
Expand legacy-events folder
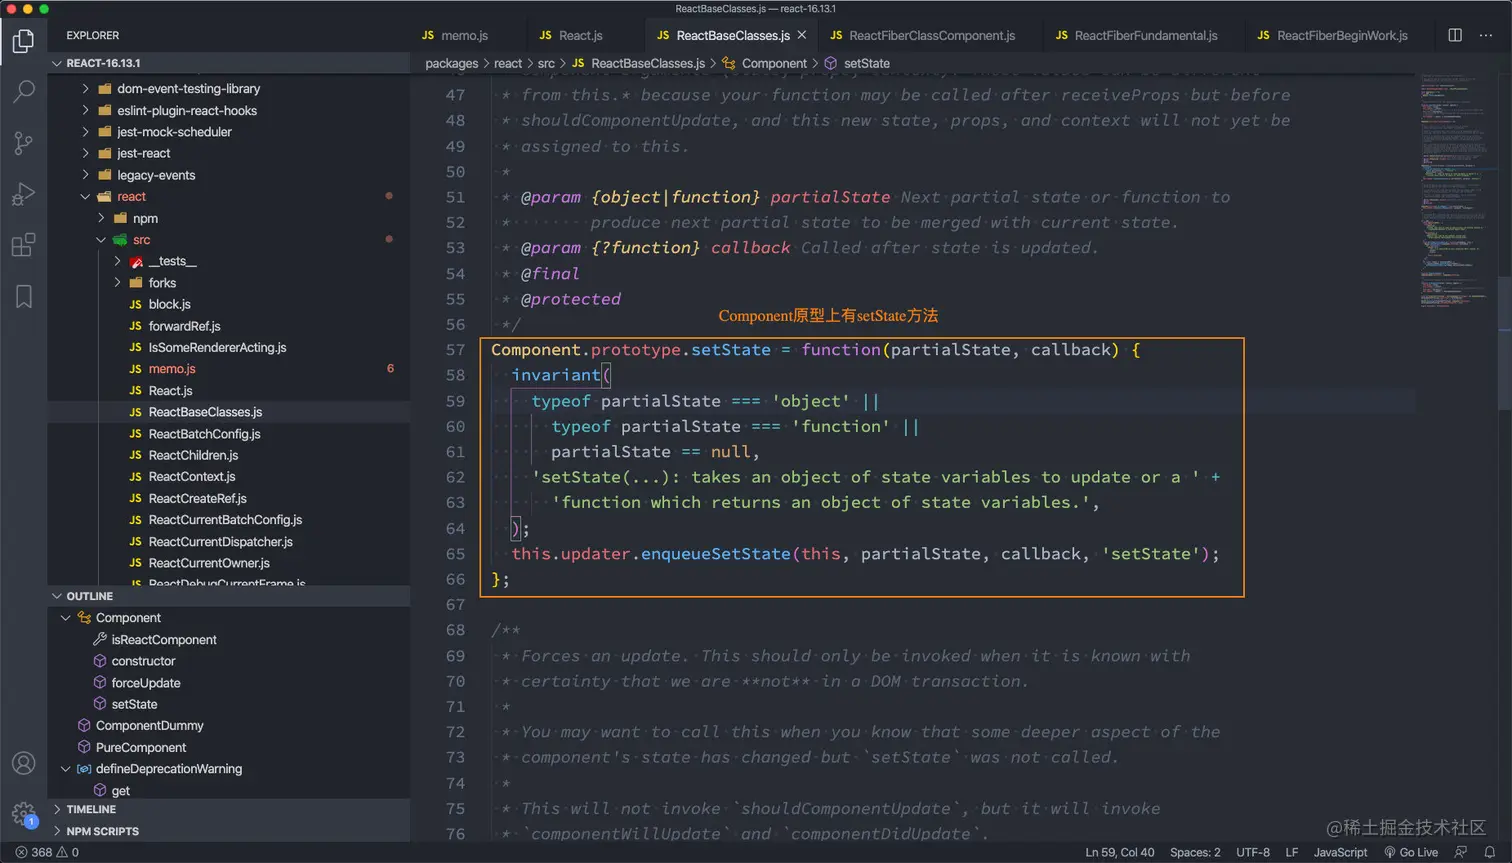point(156,175)
